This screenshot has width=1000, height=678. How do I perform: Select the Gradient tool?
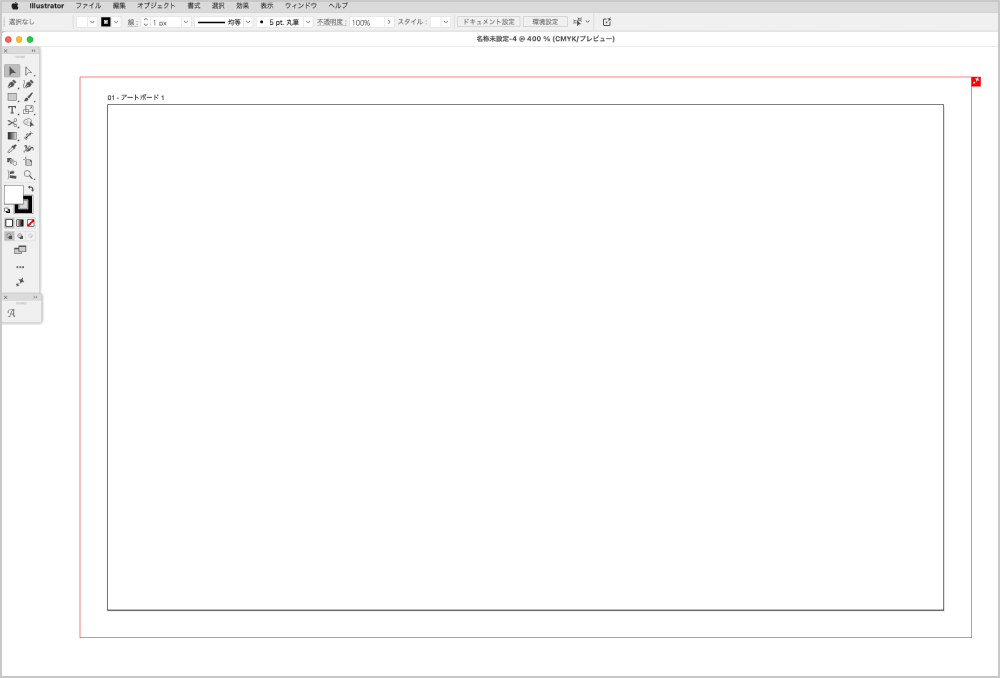[x=11, y=134]
